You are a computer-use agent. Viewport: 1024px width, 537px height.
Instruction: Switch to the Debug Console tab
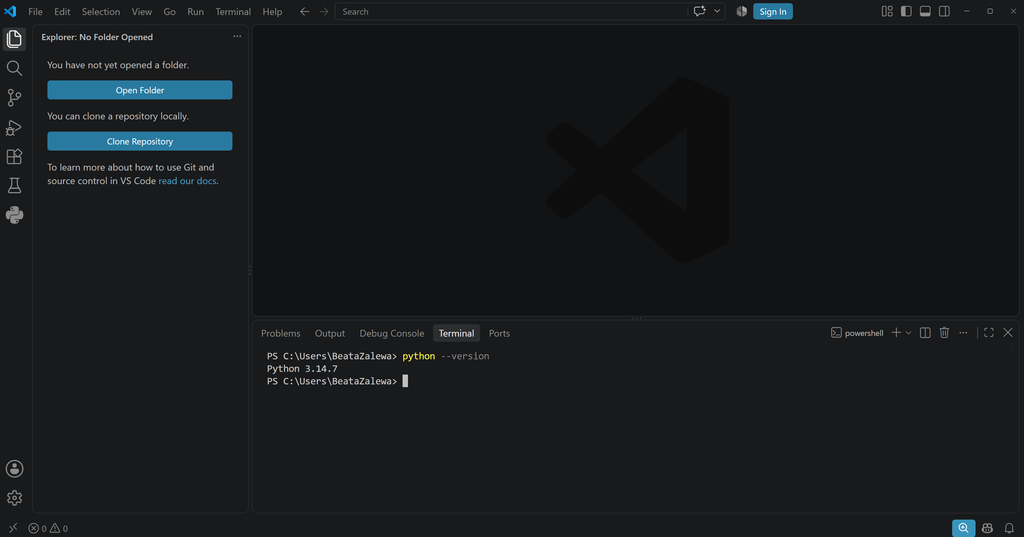392,333
